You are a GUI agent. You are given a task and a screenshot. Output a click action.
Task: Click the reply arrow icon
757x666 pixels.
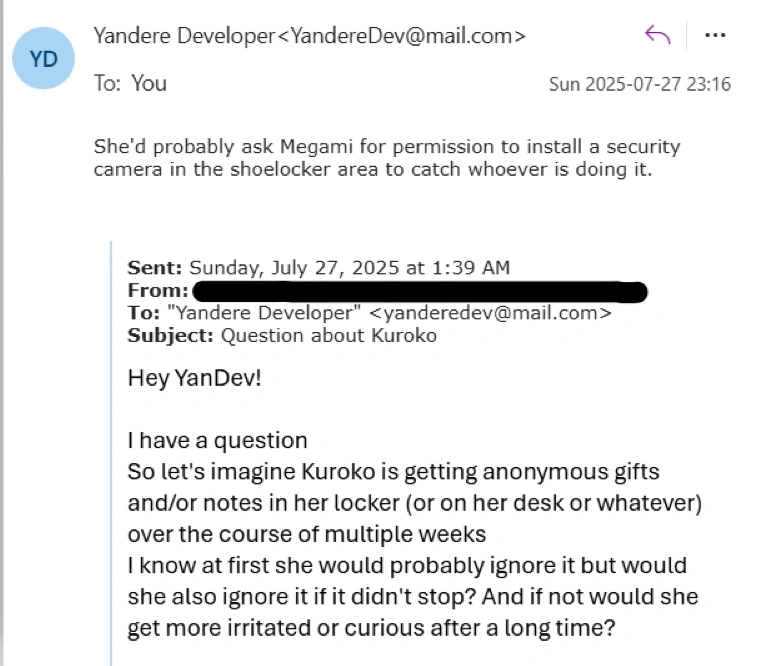tap(657, 36)
